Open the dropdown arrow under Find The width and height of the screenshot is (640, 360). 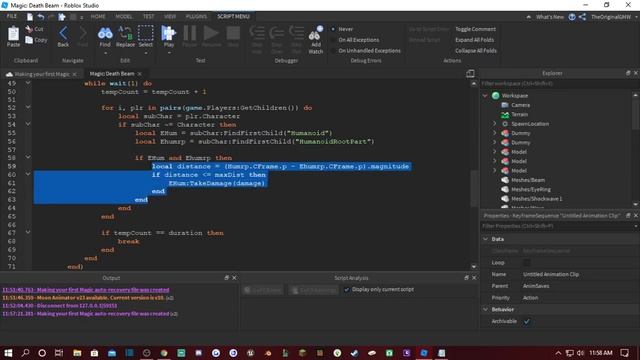pyautogui.click(x=105, y=53)
